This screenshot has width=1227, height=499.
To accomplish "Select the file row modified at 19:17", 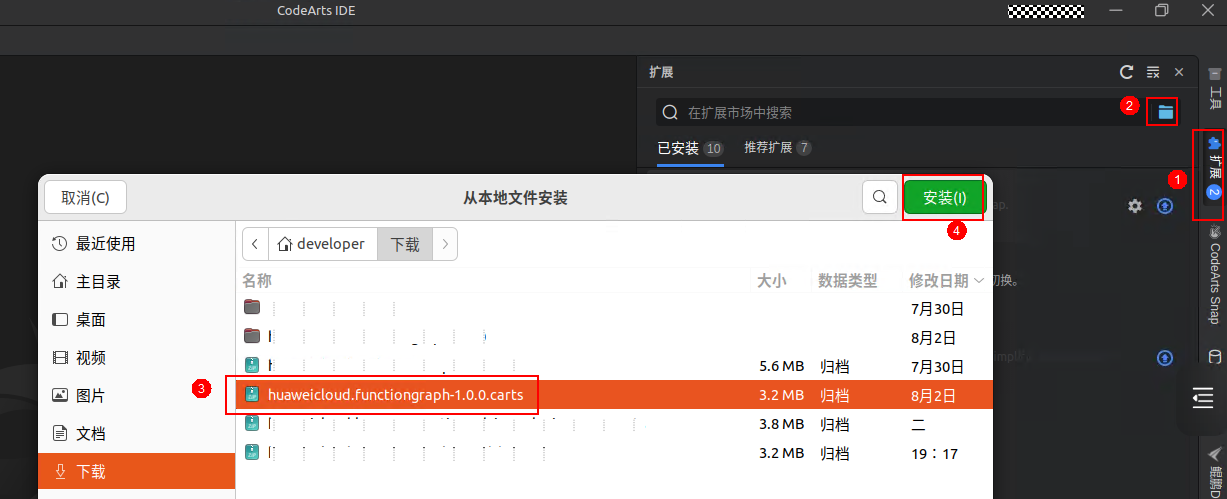I will pyautogui.click(x=615, y=453).
